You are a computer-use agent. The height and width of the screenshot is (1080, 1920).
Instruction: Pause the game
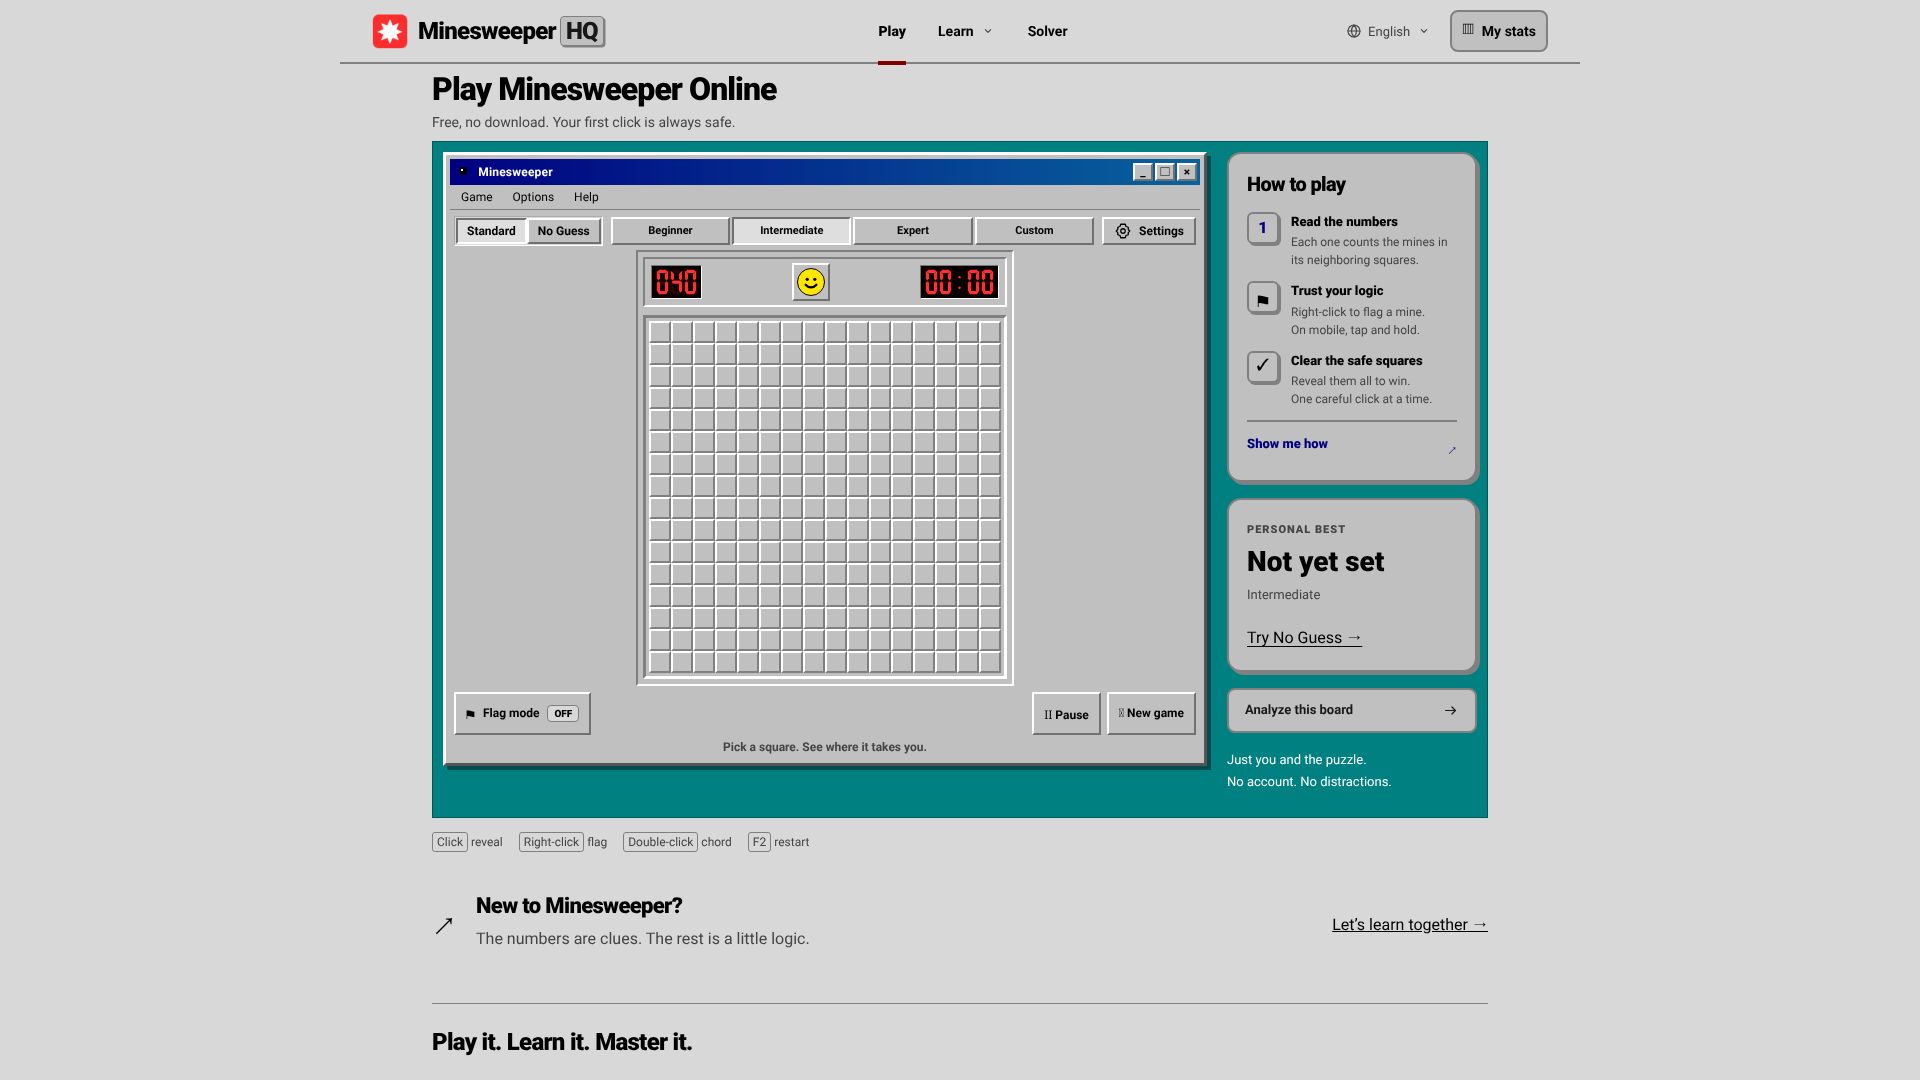pos(1066,714)
